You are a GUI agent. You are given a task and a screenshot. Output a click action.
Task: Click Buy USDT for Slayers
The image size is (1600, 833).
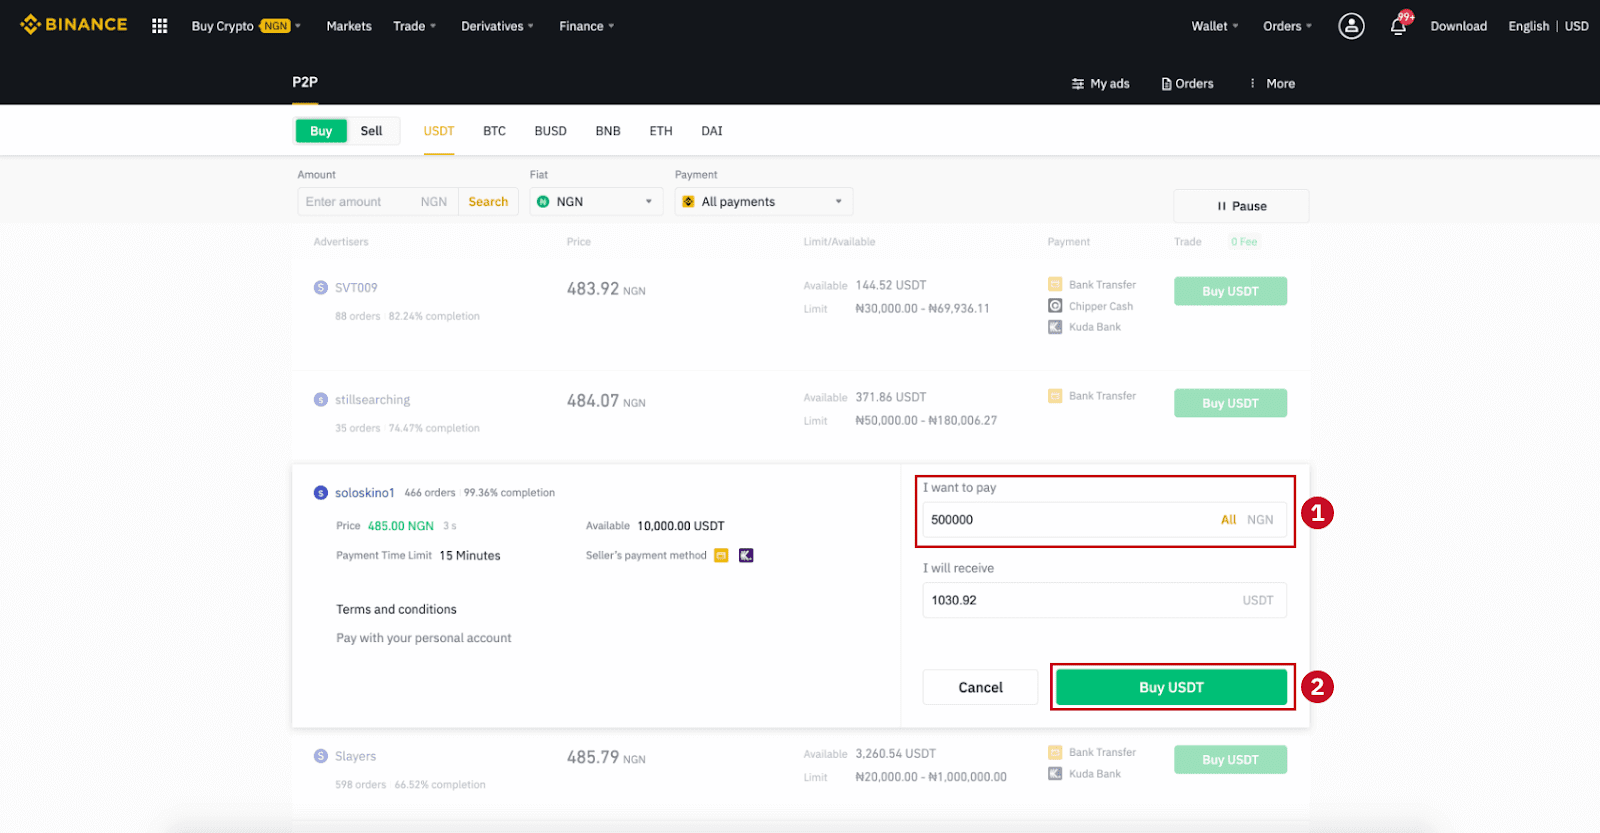1230,760
